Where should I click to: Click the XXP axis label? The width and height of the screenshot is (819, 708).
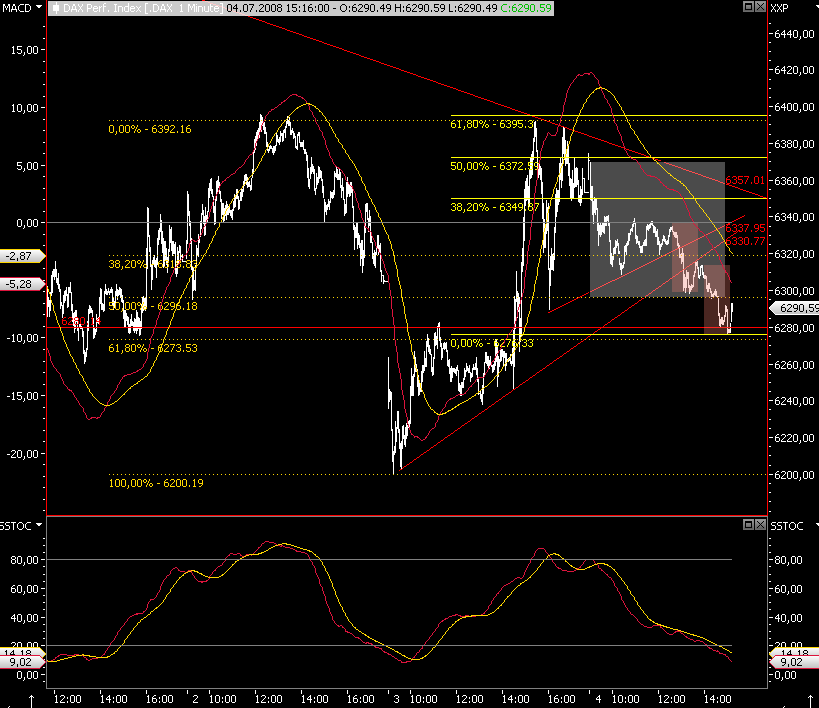pos(779,8)
